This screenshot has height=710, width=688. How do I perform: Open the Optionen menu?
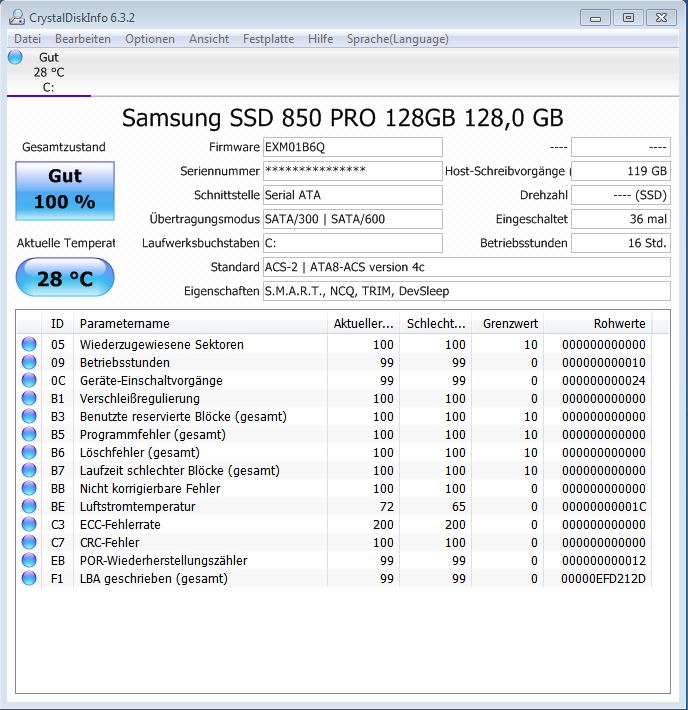coord(150,39)
